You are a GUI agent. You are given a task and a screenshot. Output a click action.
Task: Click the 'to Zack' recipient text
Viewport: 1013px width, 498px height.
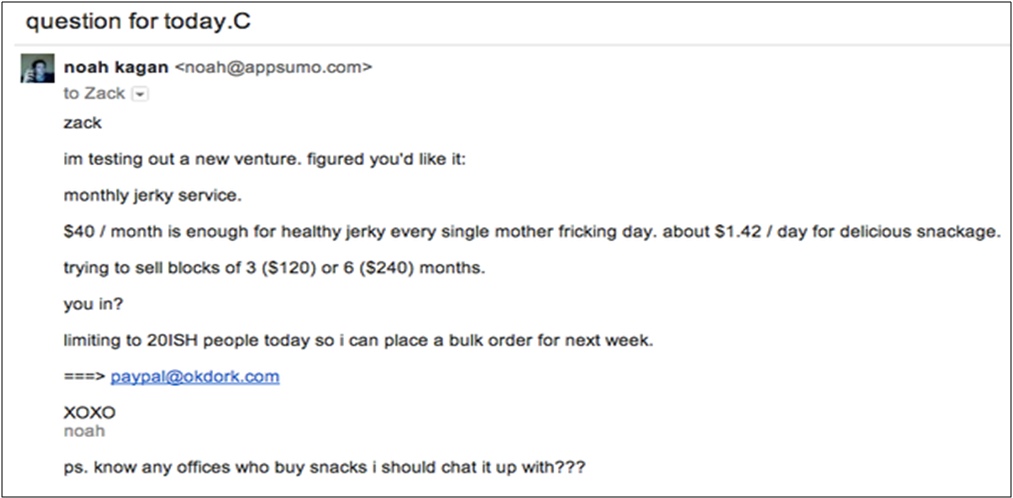94,94
